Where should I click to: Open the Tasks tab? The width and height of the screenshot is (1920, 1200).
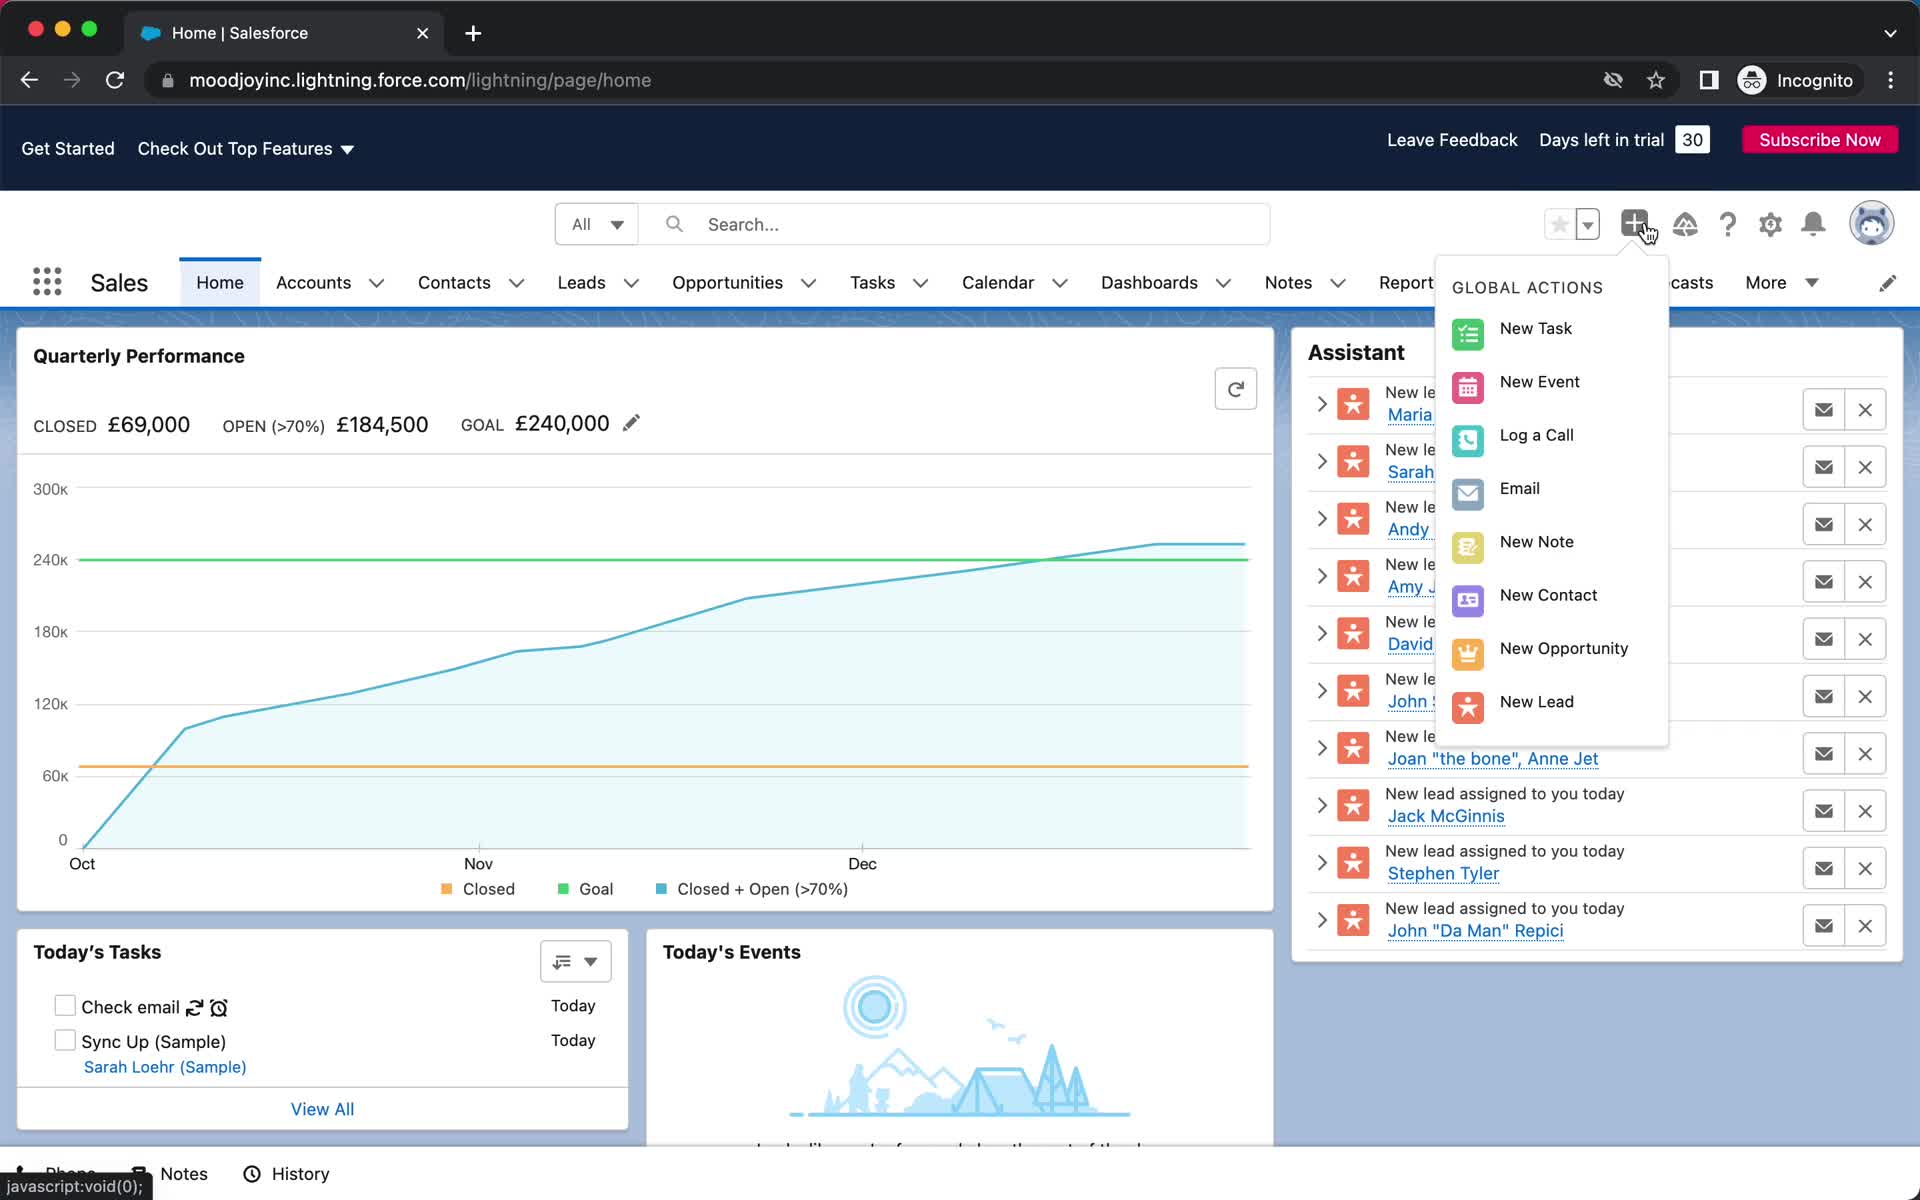point(872,283)
